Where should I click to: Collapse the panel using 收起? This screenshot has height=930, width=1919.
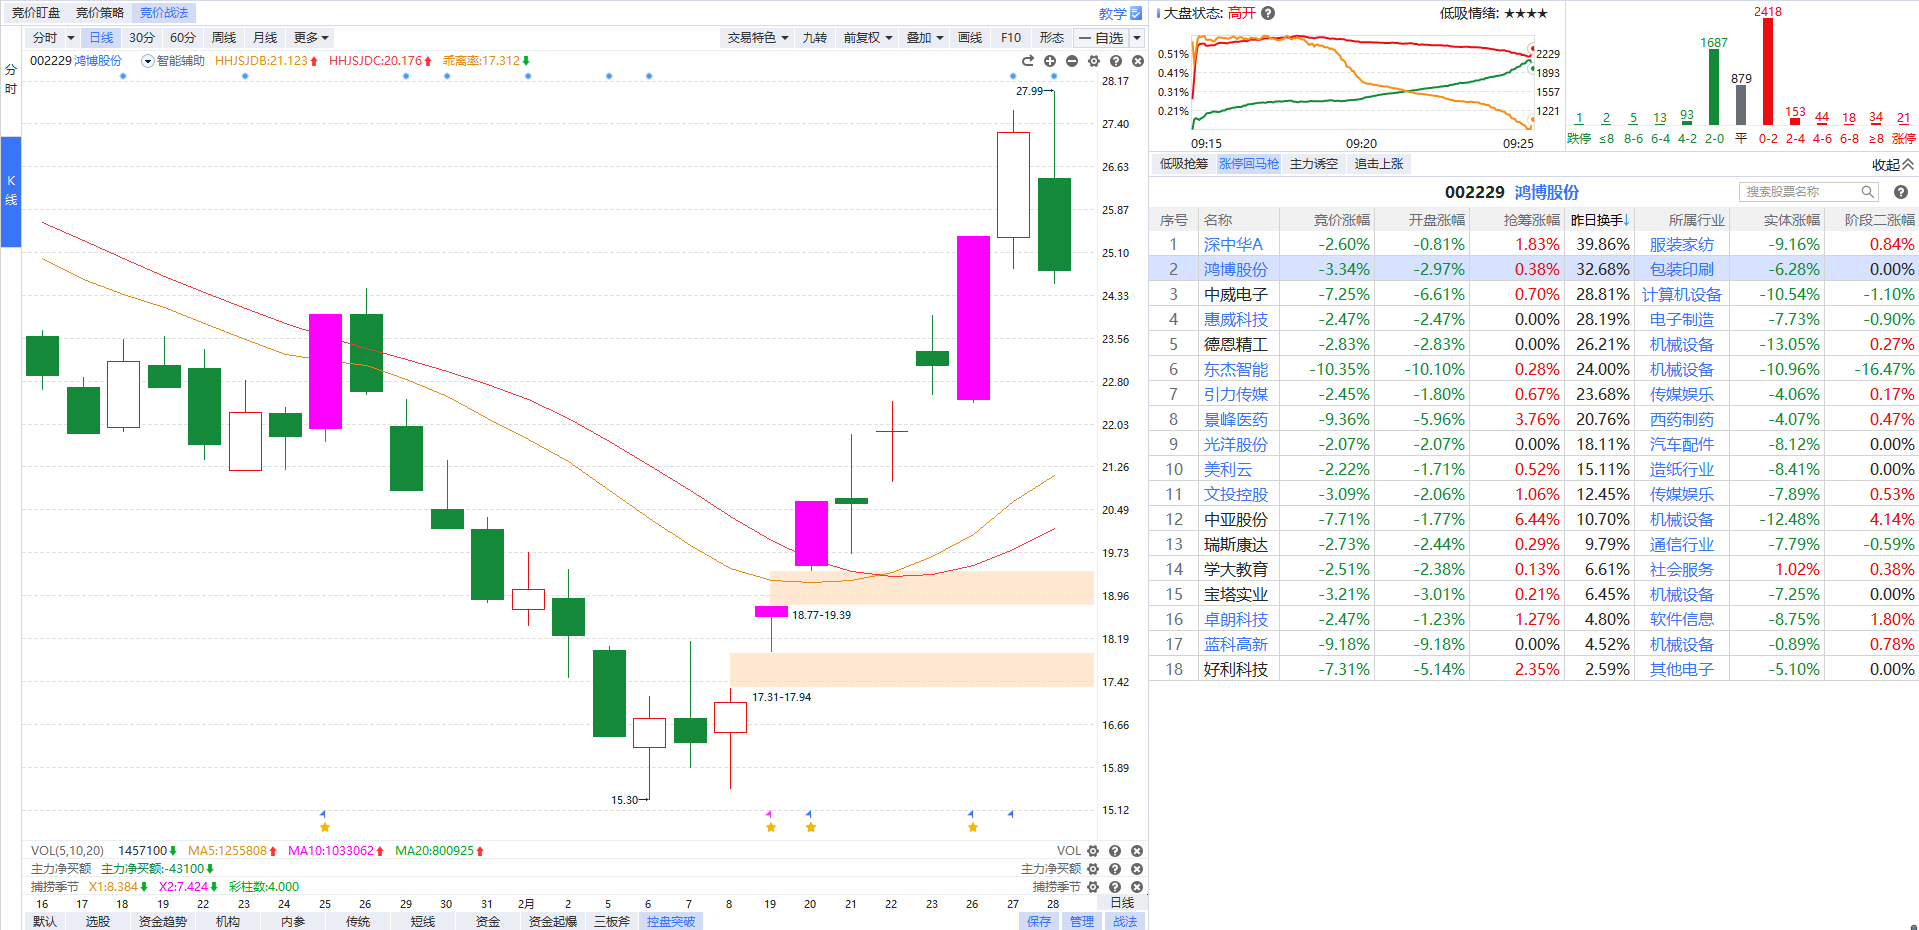click(x=1892, y=164)
